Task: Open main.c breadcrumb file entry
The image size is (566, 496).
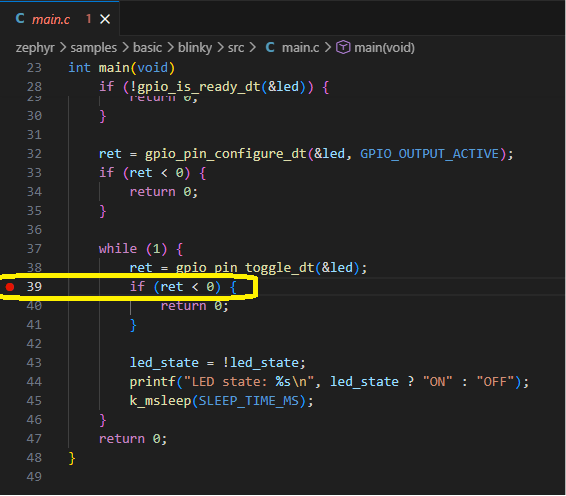Action: click(x=300, y=48)
